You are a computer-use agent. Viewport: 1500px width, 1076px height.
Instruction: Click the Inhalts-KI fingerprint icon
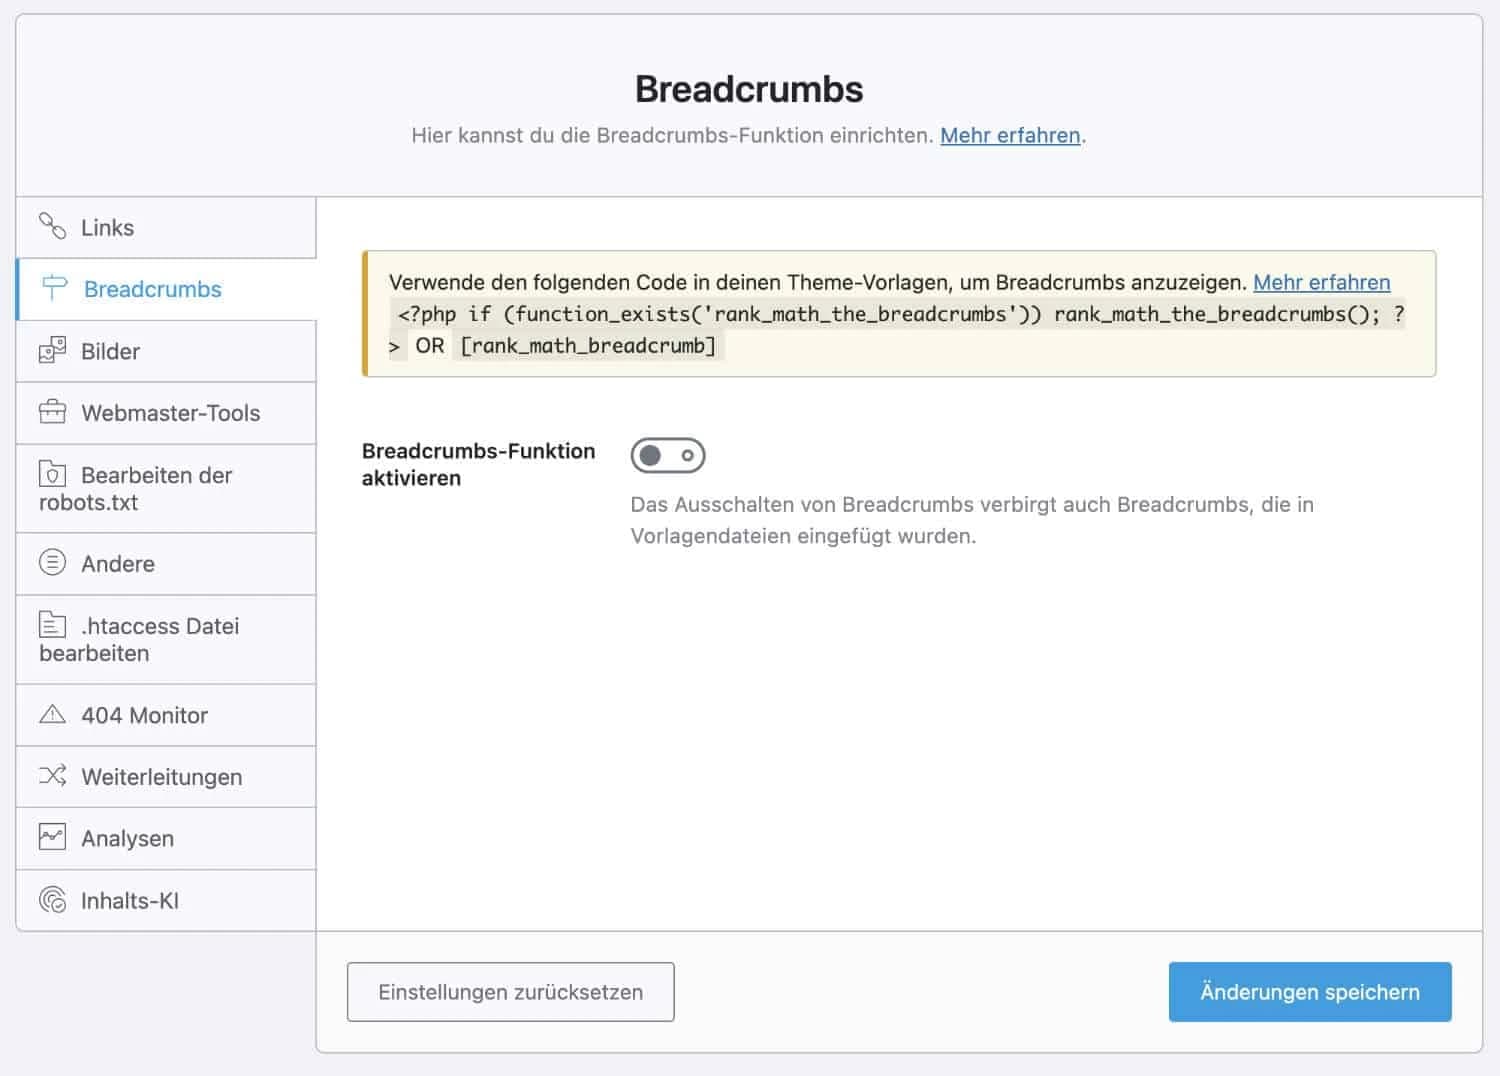click(52, 900)
